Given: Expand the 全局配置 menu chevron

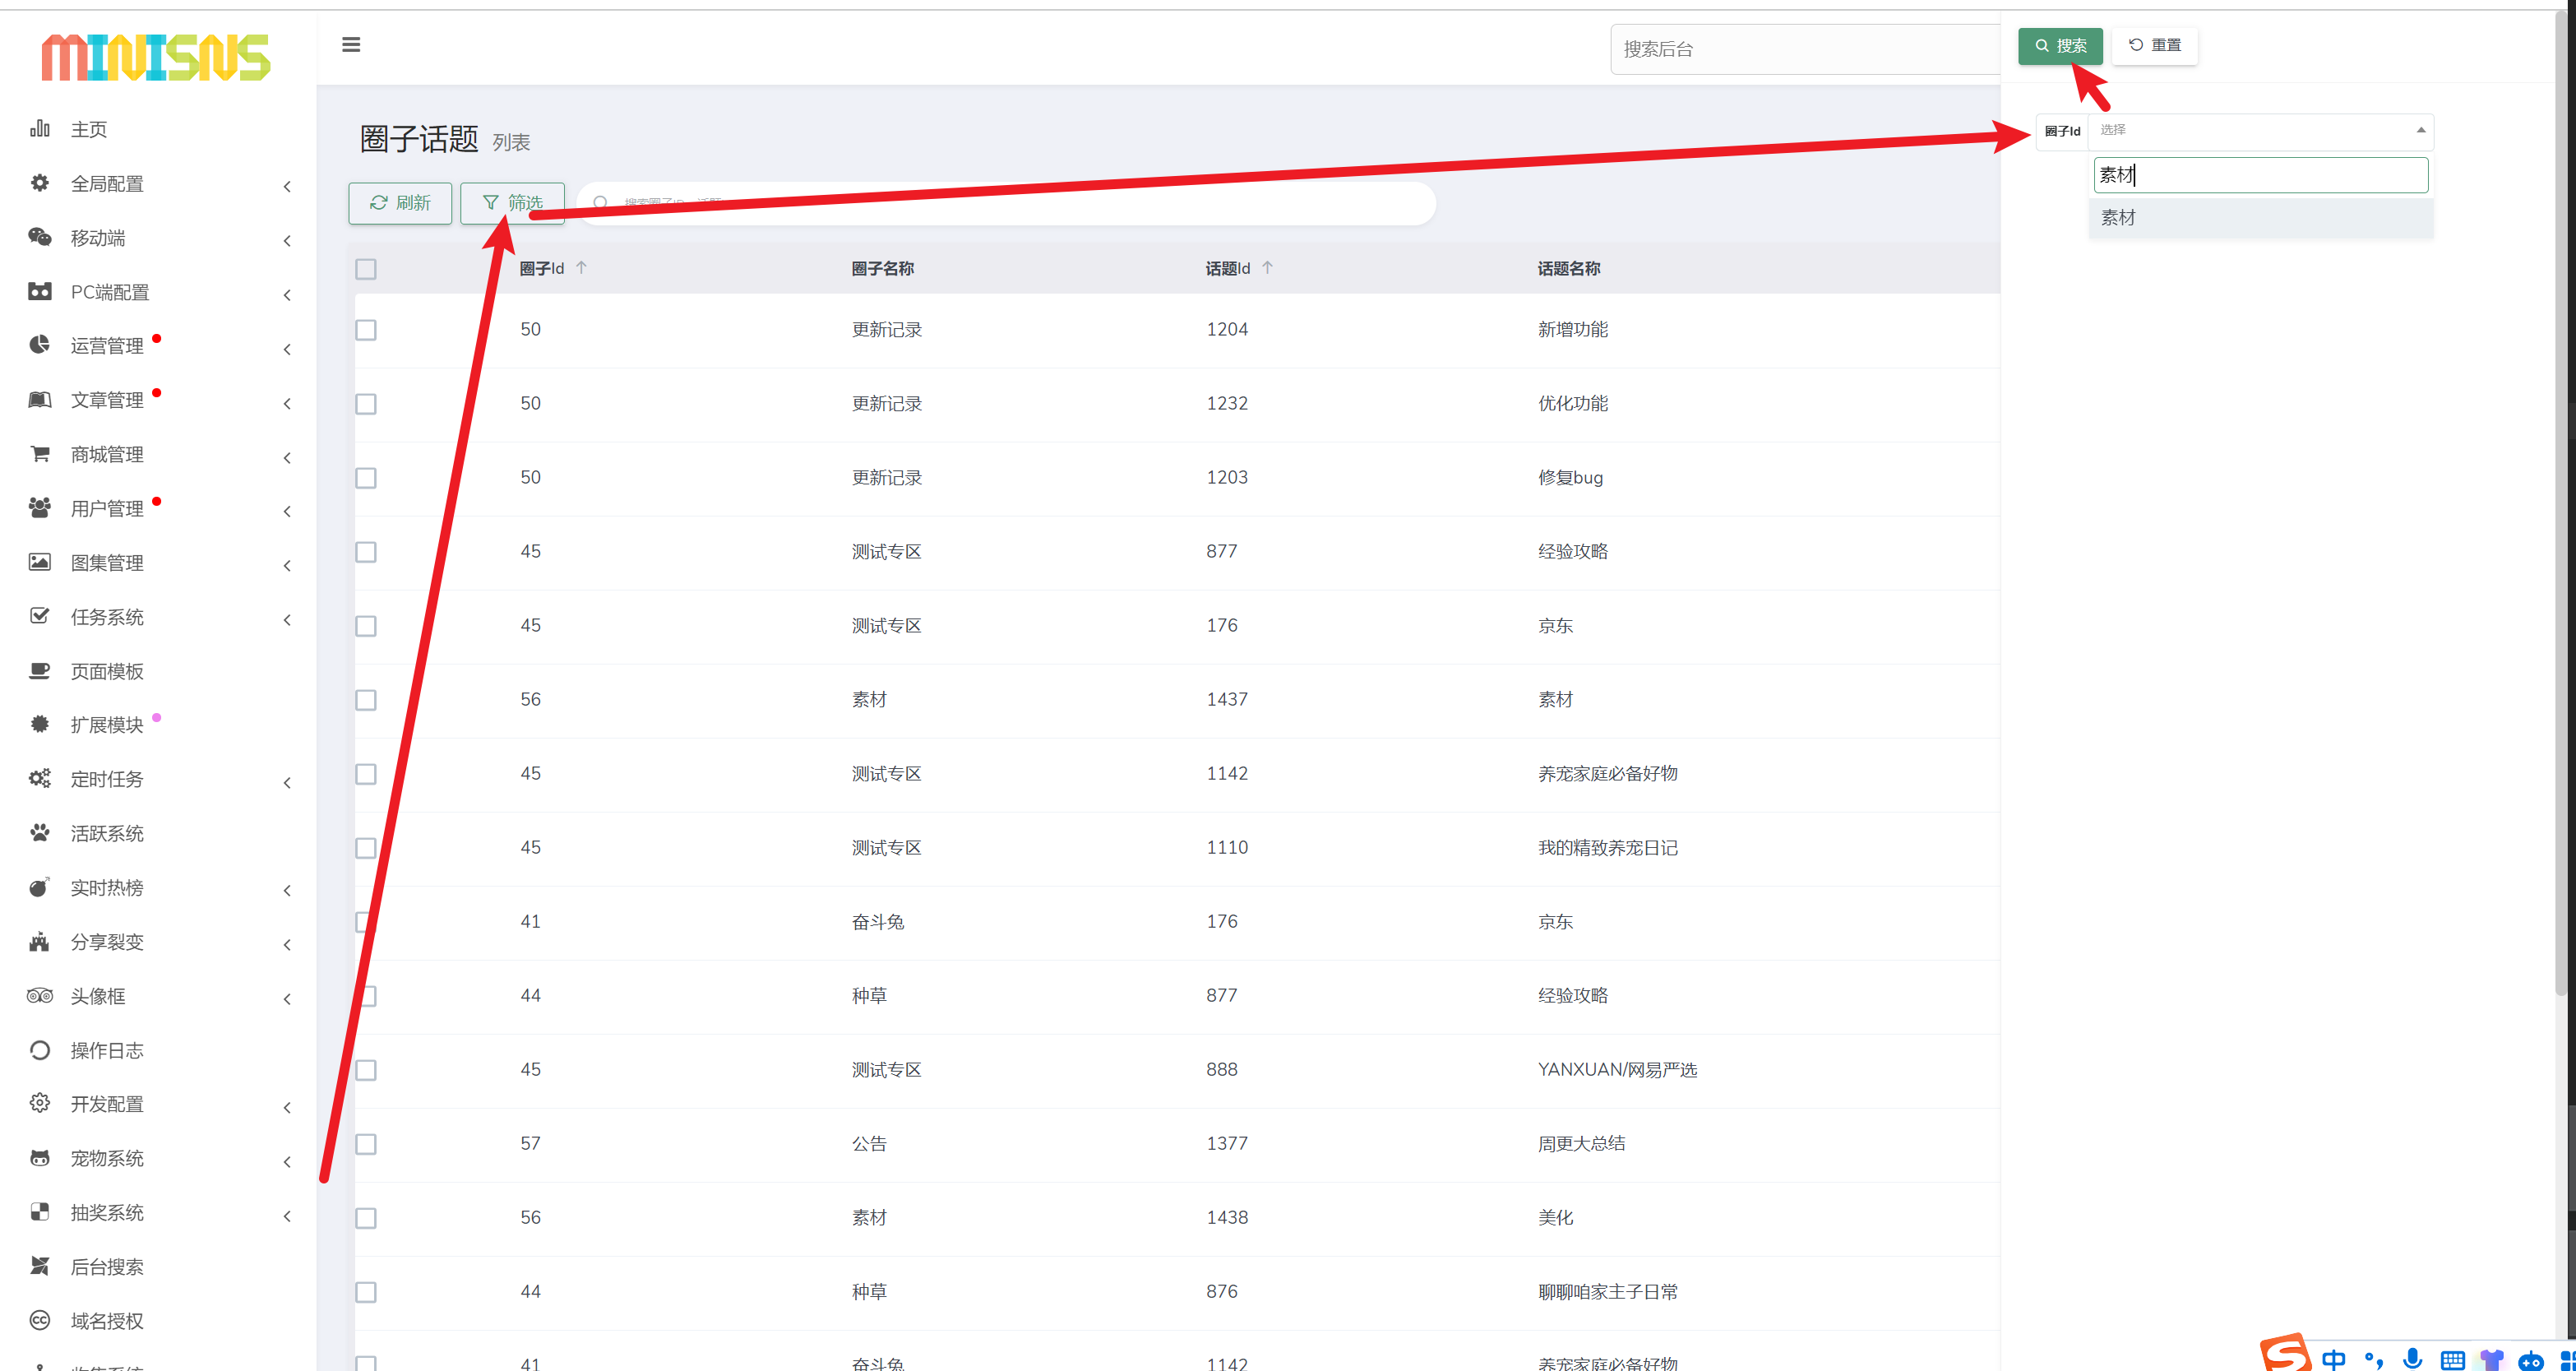Looking at the screenshot, I should 287,186.
